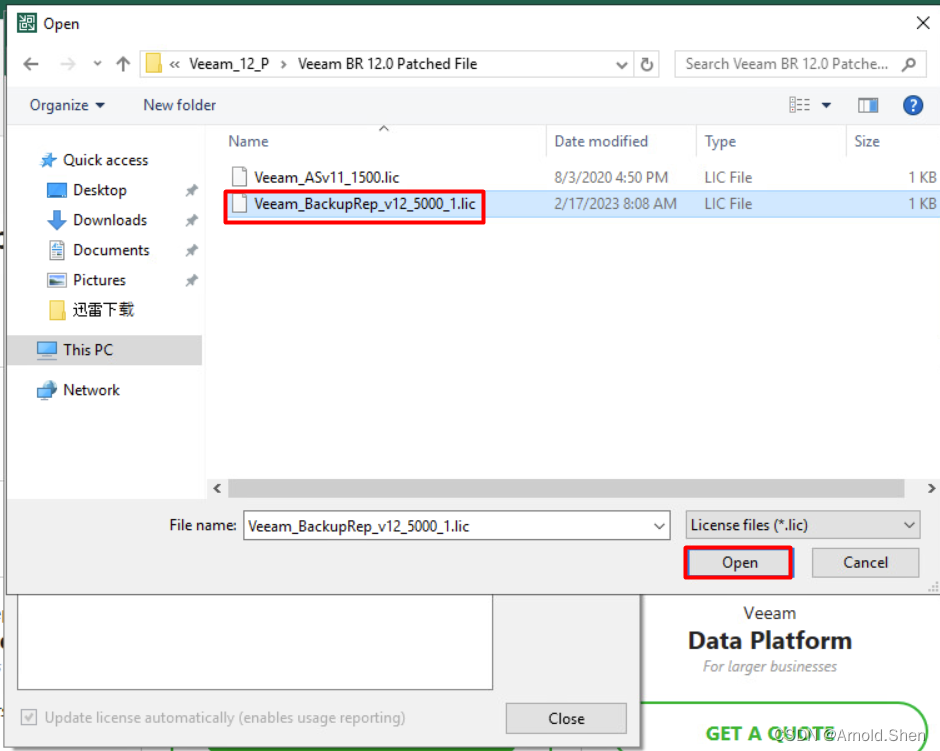The image size is (940, 751).
Task: Expand the File name dropdown arrow
Action: tap(659, 526)
